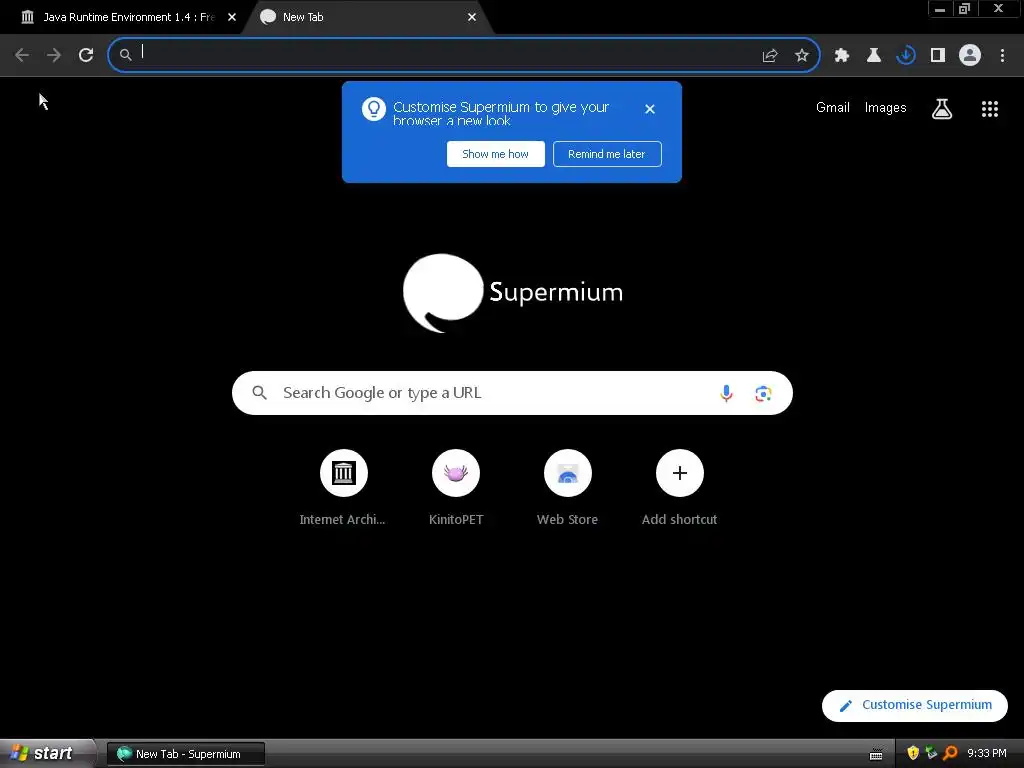Search by image with the lens icon

tap(763, 393)
